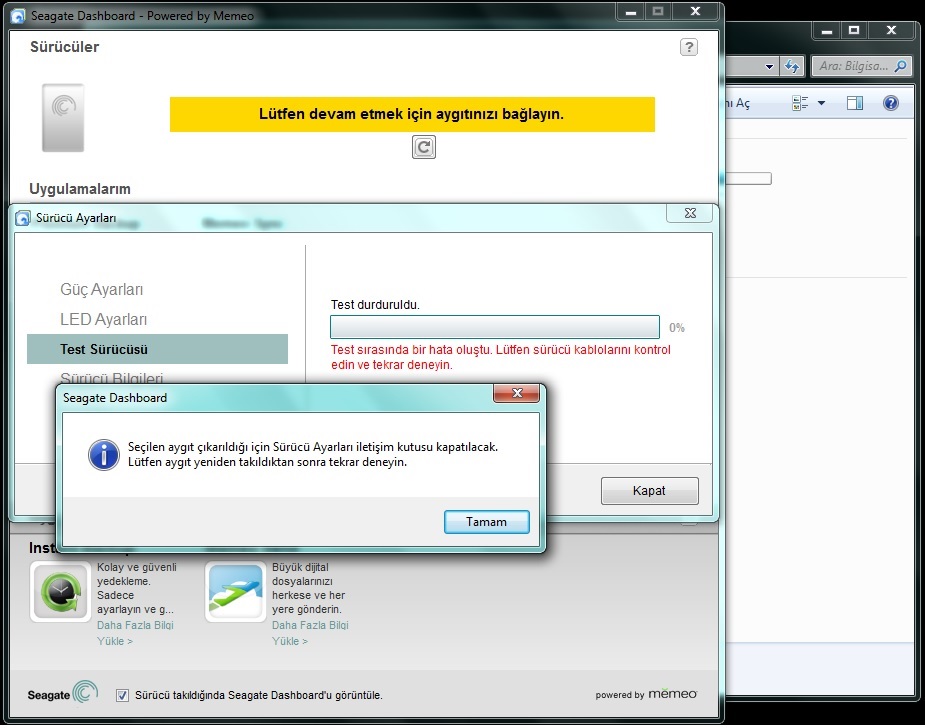This screenshot has height=728, width=925.
Task: Click the file sharing airplane app icon
Action: point(235,592)
